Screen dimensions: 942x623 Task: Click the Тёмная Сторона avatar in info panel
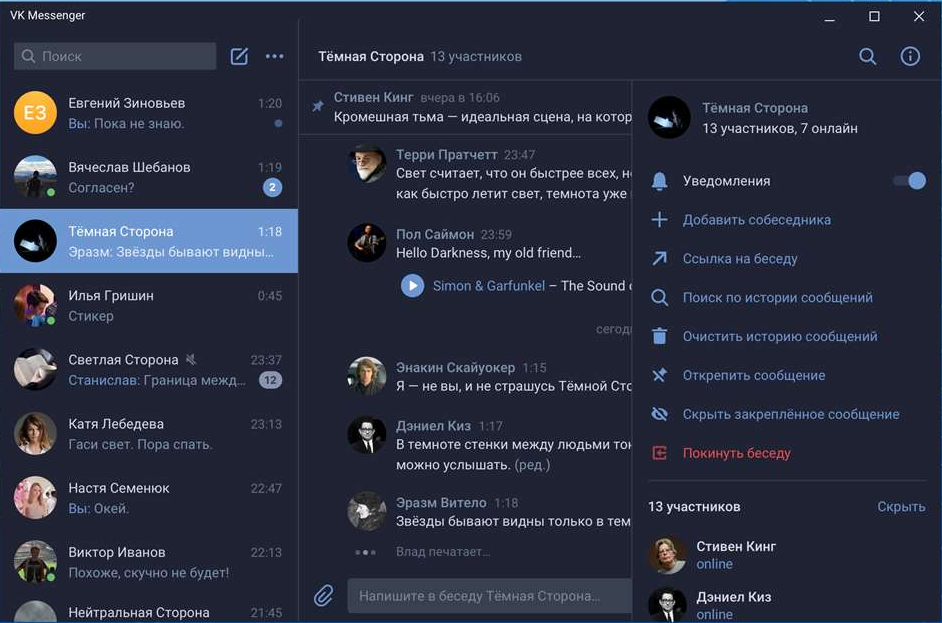pos(669,118)
